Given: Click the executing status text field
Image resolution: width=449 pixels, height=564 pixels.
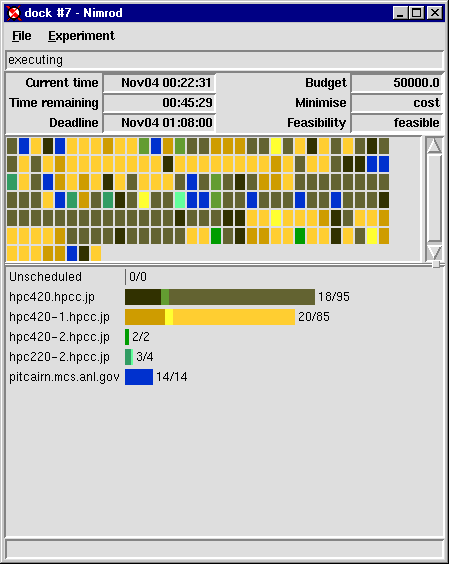Looking at the screenshot, I should click(224, 60).
